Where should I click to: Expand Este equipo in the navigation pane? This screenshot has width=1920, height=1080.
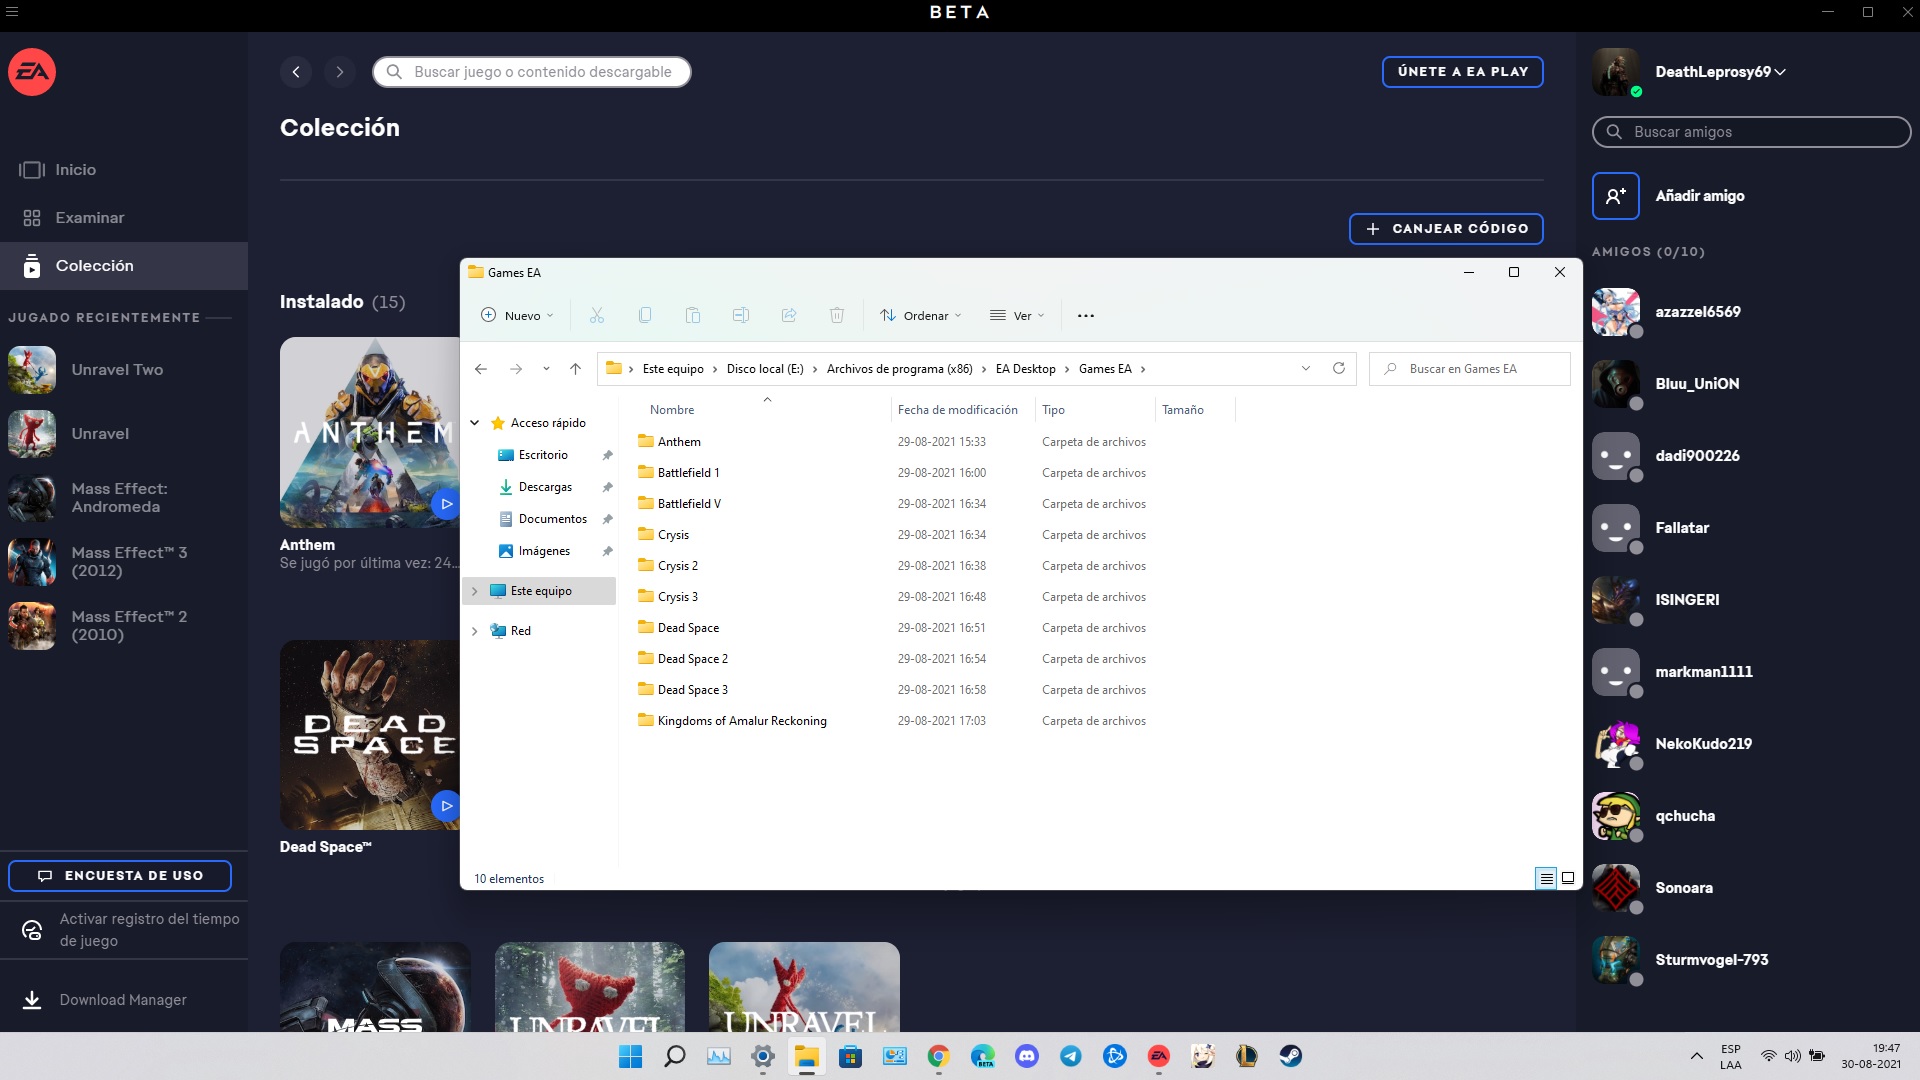(x=475, y=591)
